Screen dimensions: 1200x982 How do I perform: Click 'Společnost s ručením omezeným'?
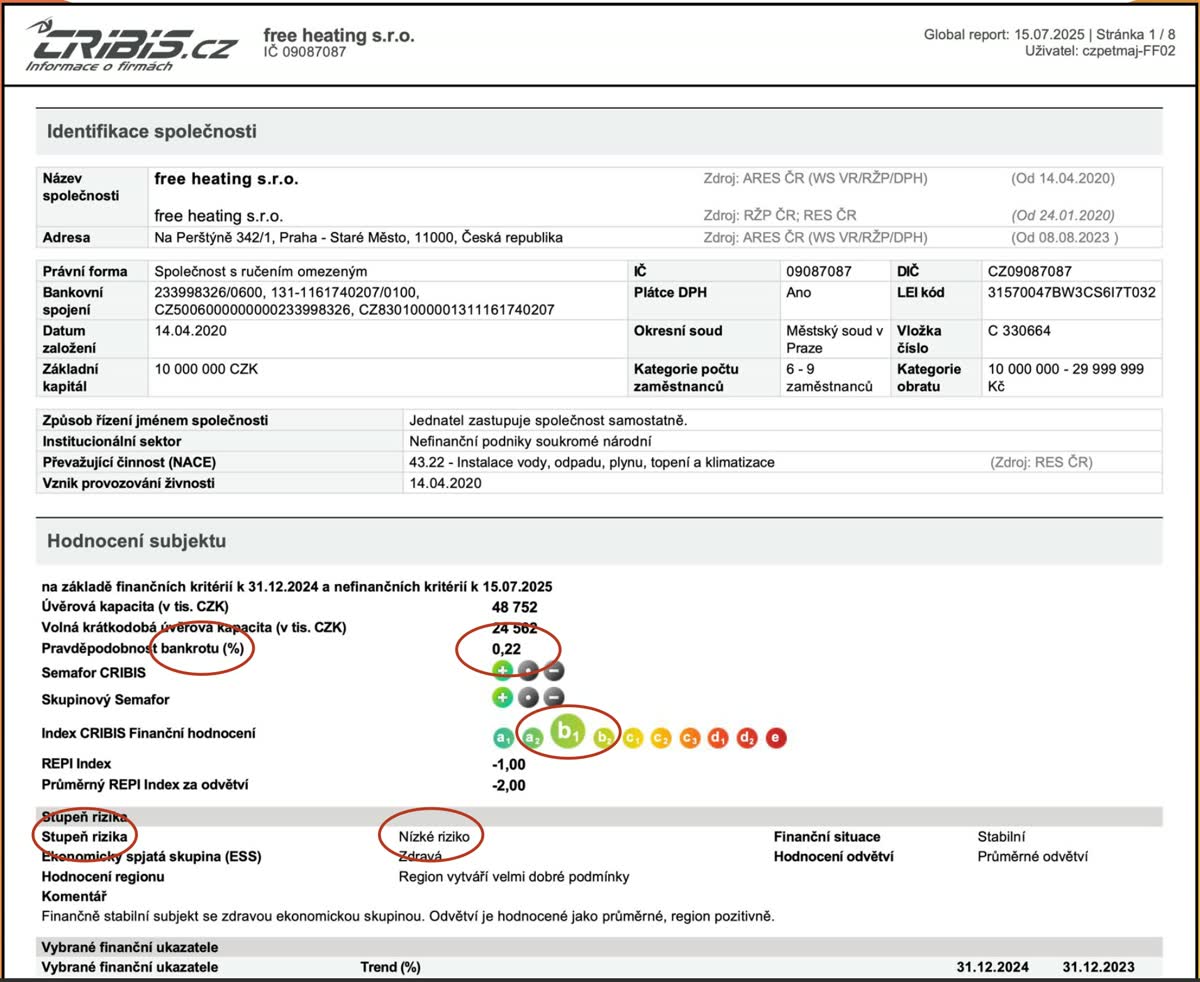261,271
